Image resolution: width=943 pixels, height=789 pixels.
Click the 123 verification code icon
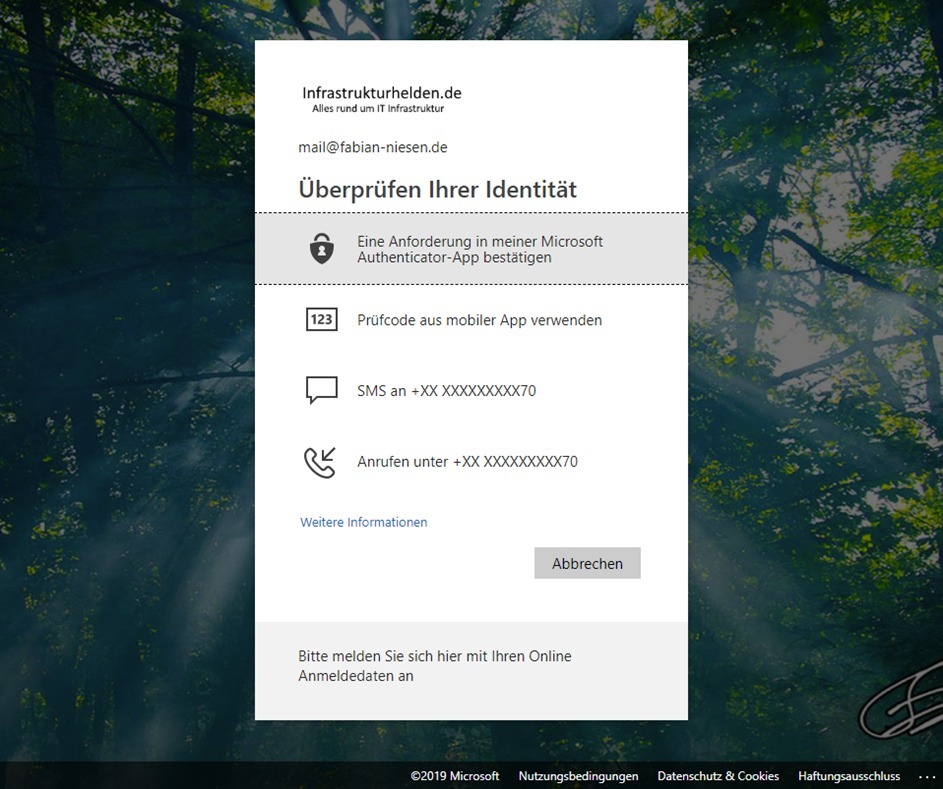322,319
